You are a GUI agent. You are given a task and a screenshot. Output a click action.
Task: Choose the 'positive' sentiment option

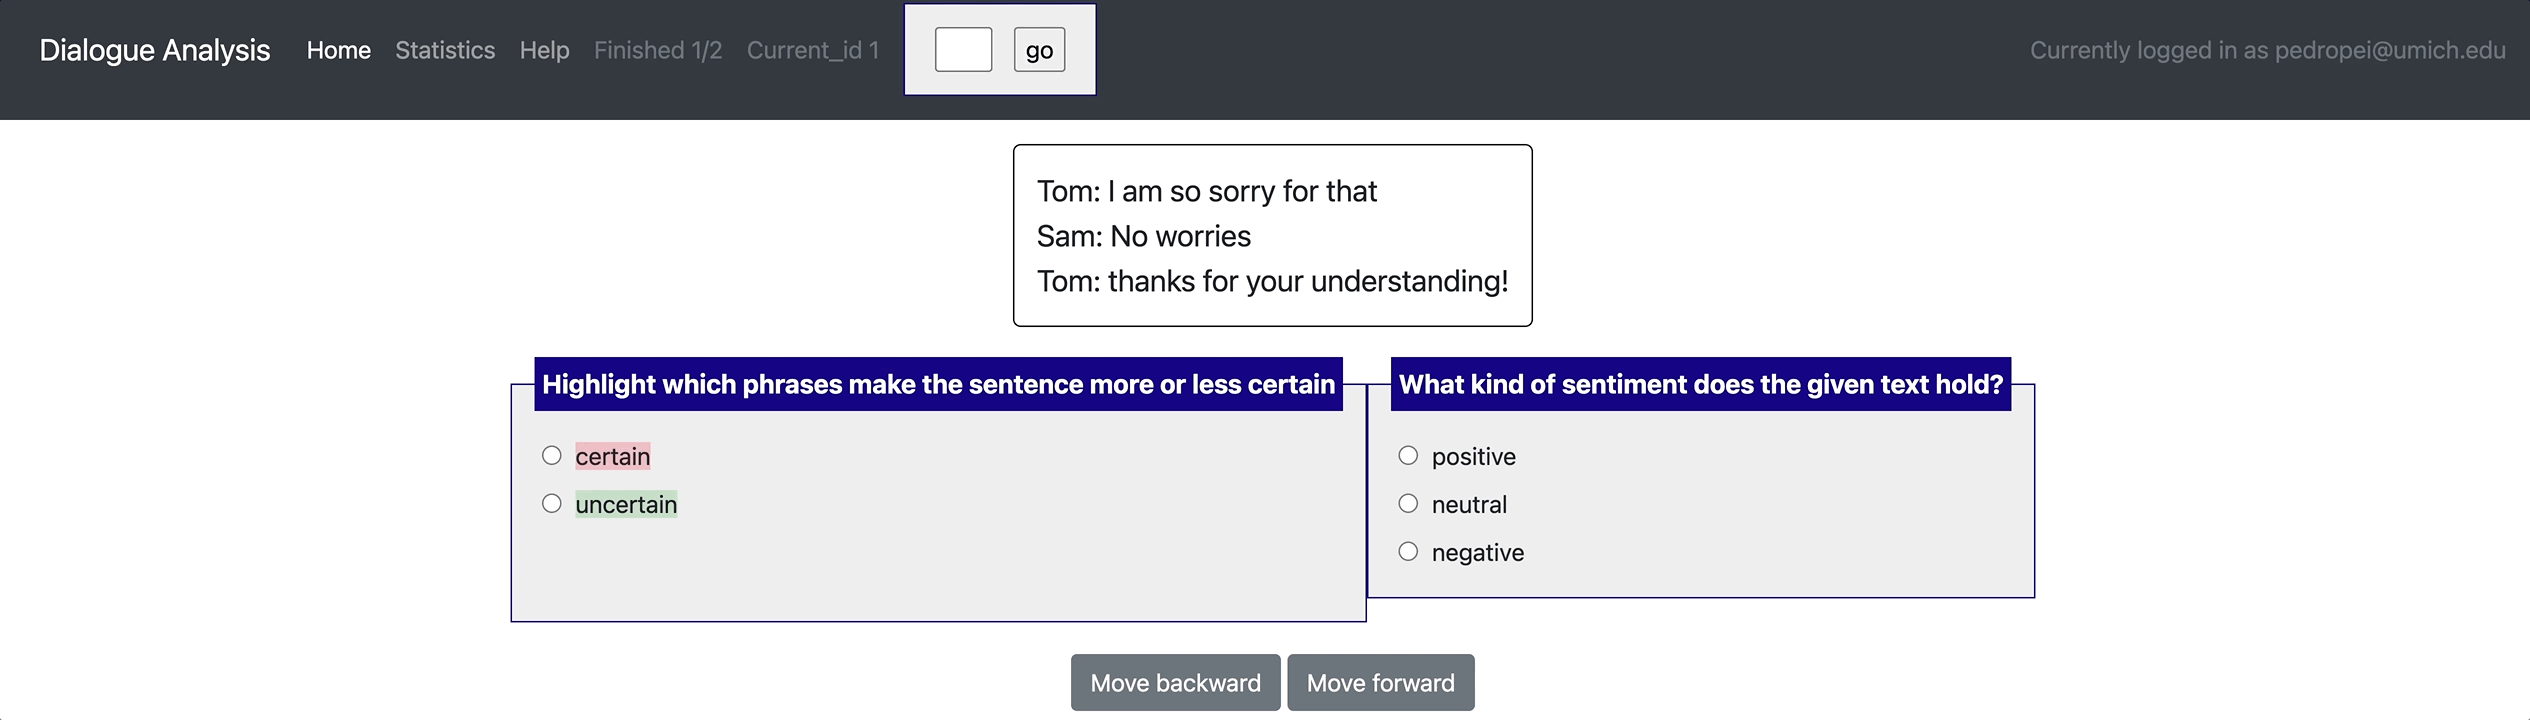pyautogui.click(x=1408, y=456)
